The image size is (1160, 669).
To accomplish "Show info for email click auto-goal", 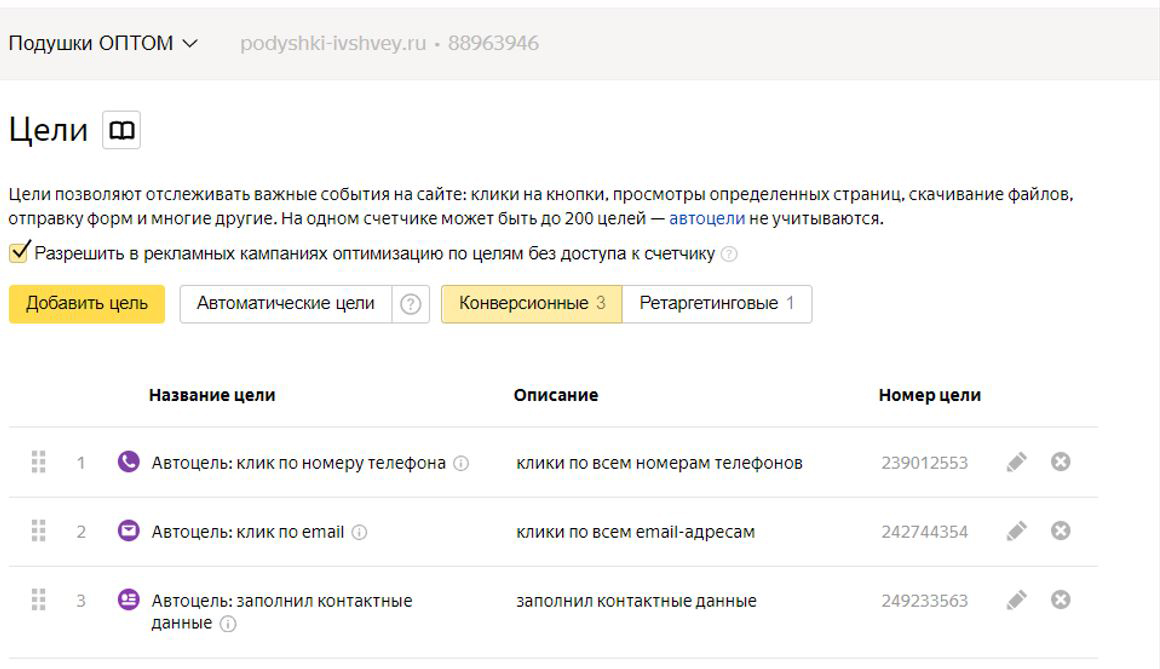I will click(359, 532).
